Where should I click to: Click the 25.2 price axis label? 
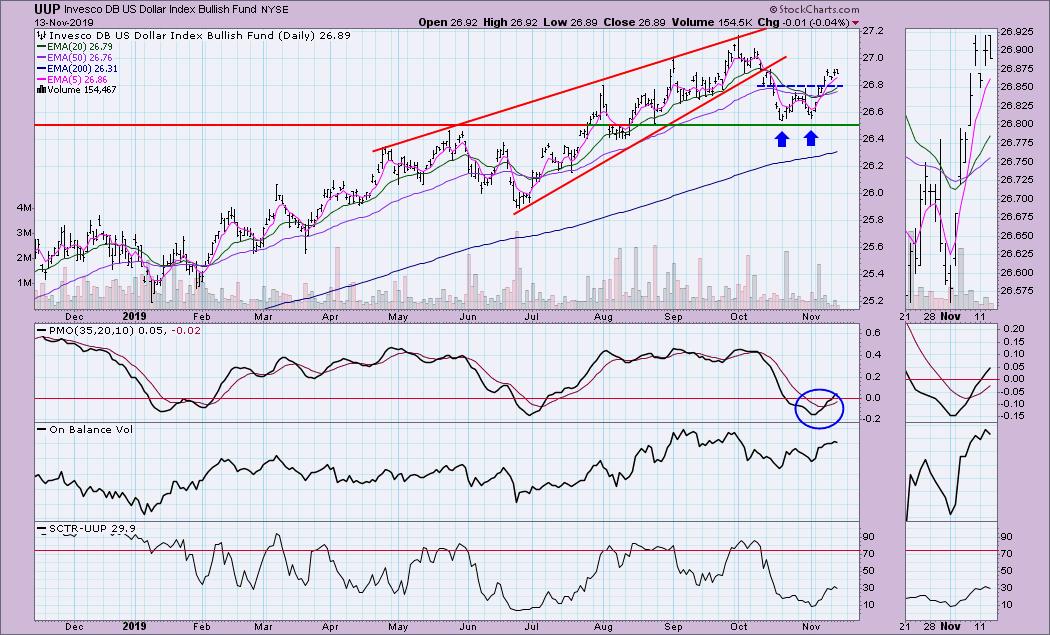click(873, 300)
